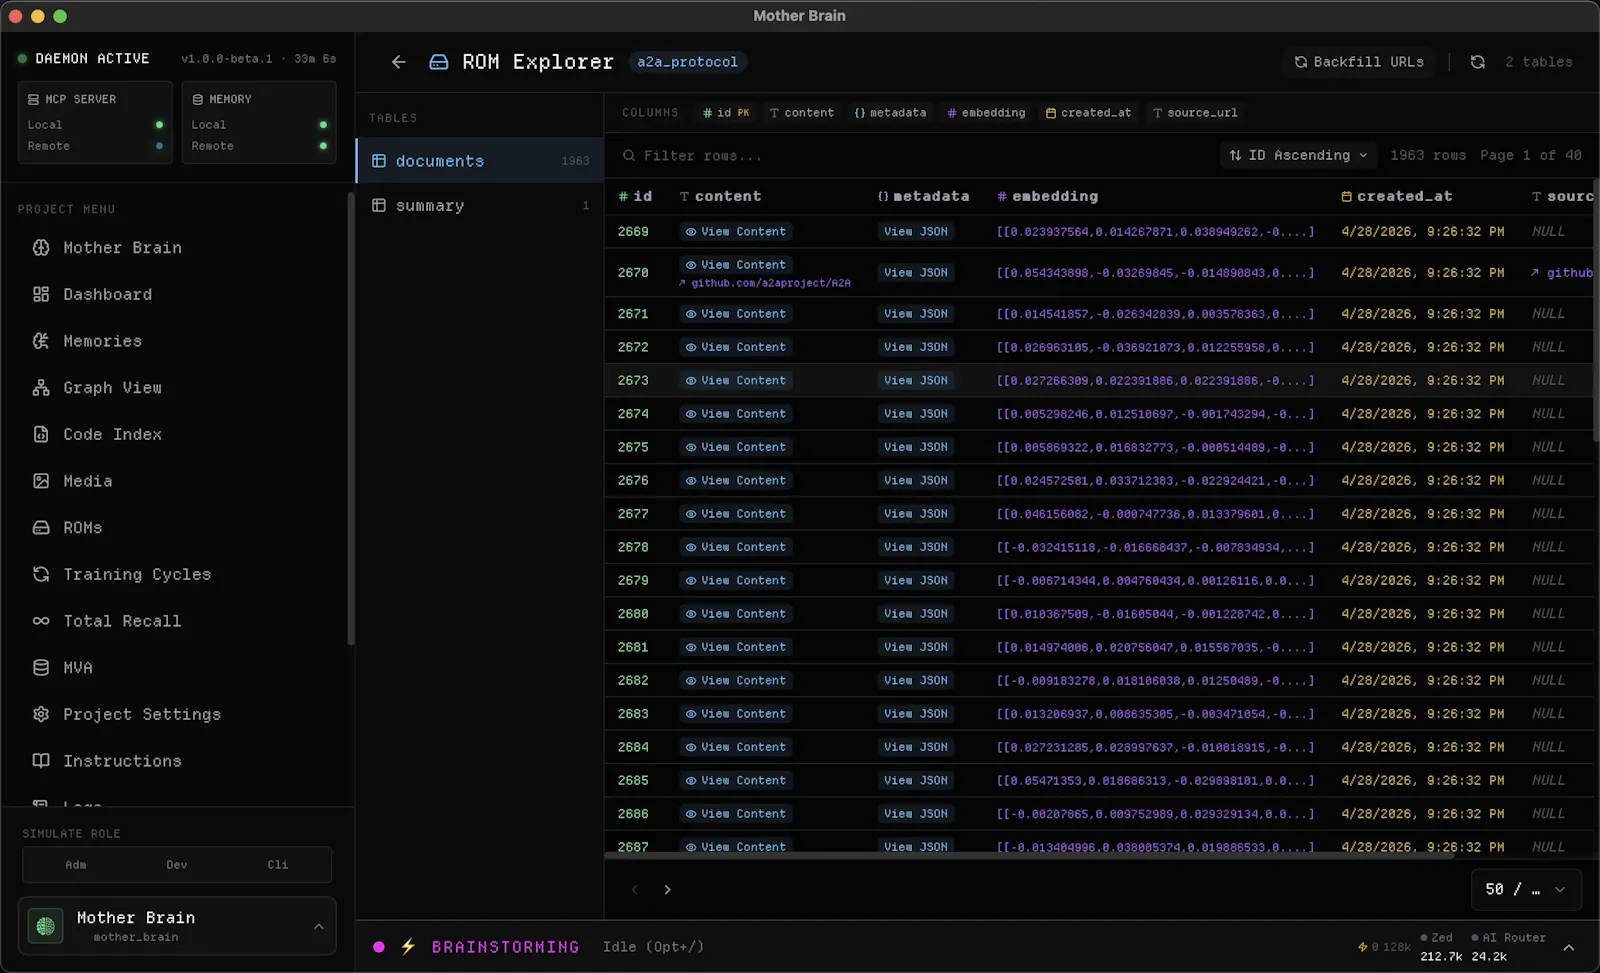
Task: Open the Code Index page
Action: click(x=112, y=434)
